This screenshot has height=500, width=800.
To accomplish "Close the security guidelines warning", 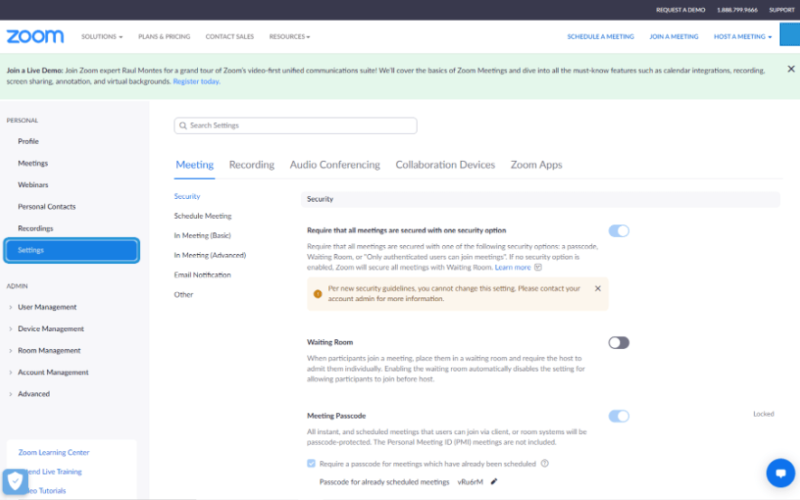I will pos(598,288).
